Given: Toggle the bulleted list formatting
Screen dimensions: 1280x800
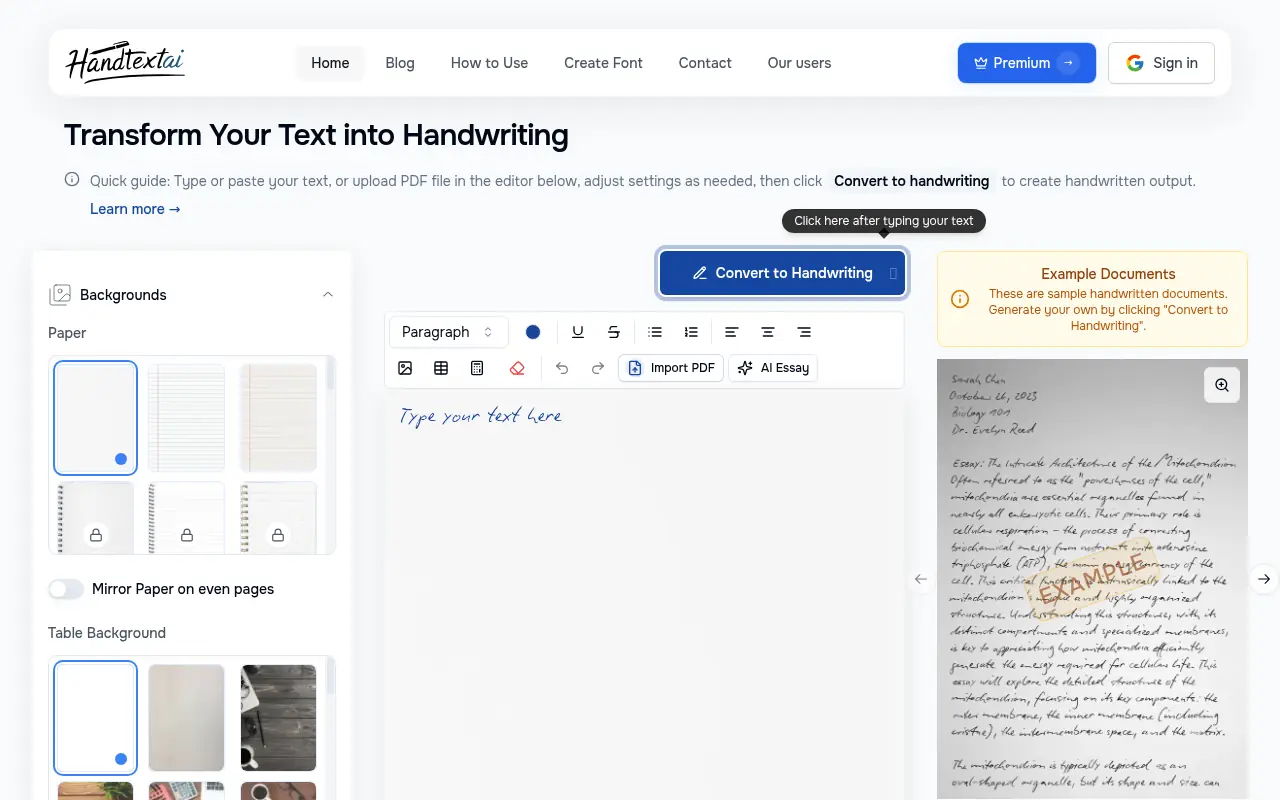Looking at the screenshot, I should (x=655, y=331).
